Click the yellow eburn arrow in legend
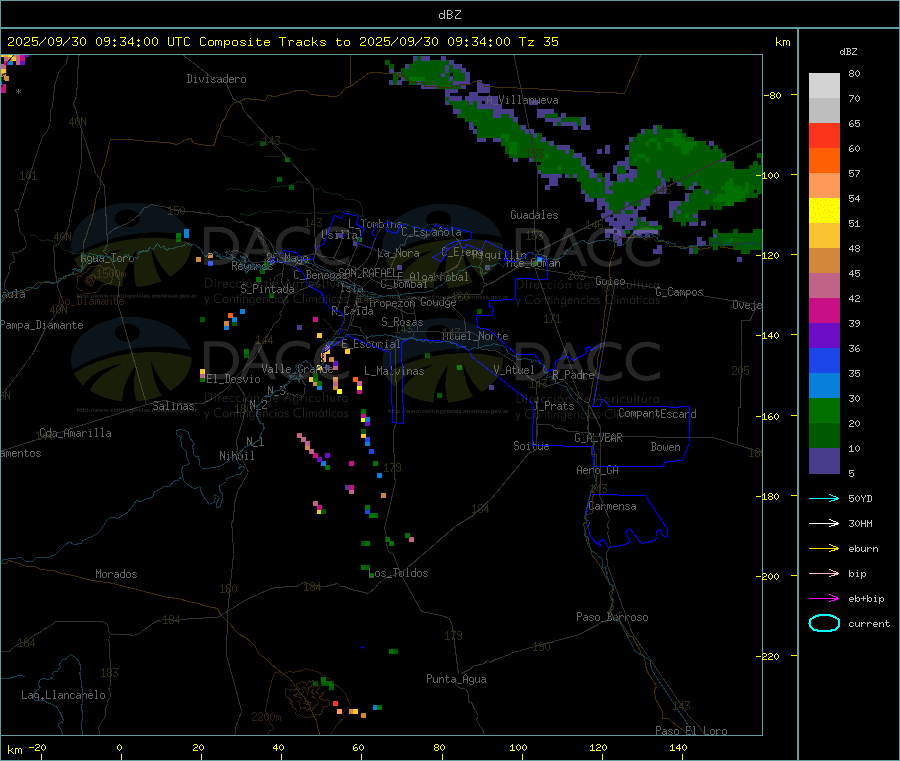The width and height of the screenshot is (900, 761). tap(824, 548)
